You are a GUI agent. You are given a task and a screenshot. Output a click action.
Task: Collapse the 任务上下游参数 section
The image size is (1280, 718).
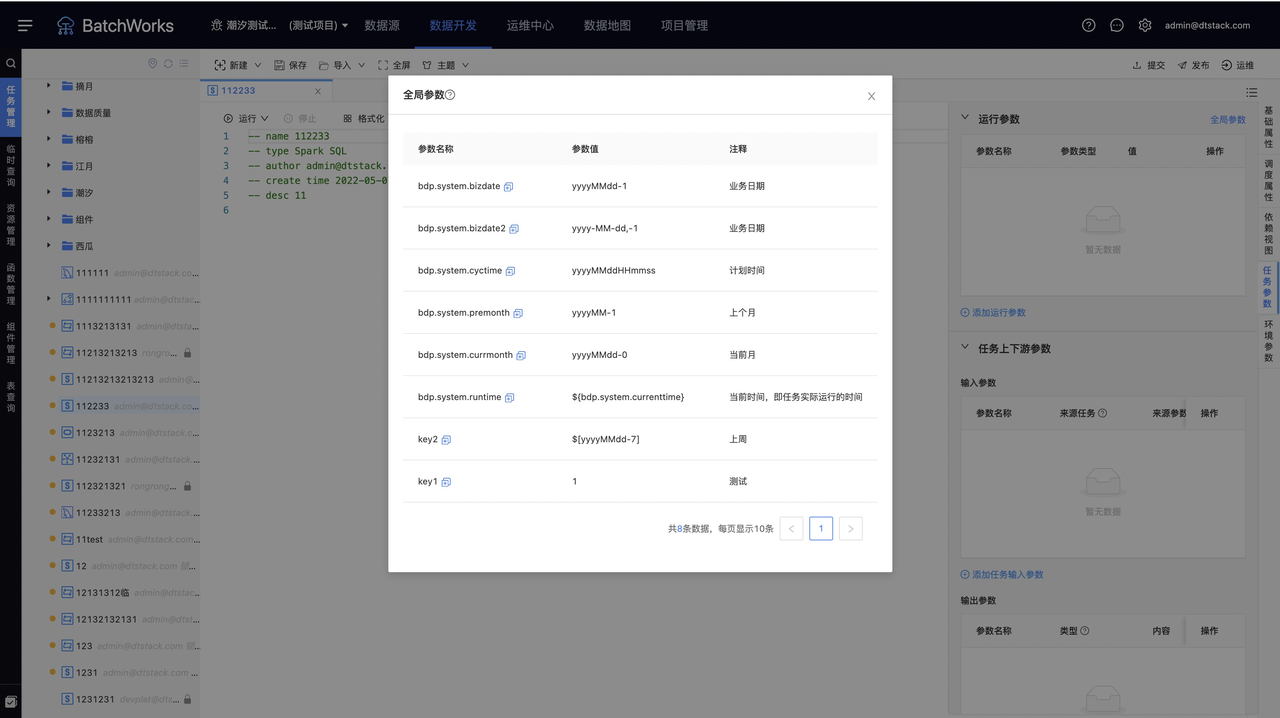click(965, 348)
